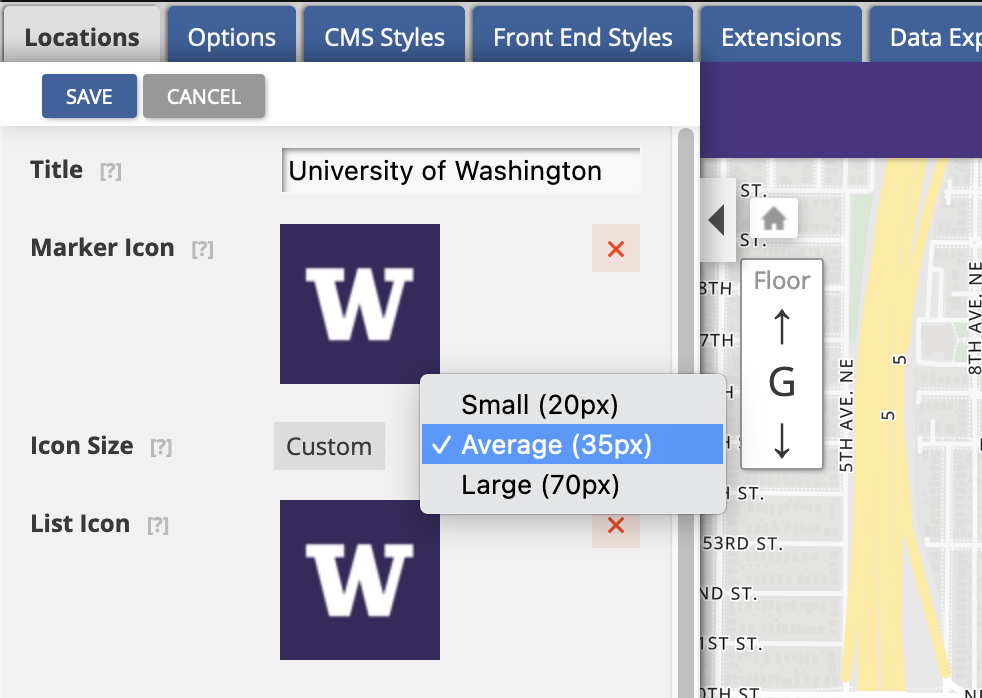Switch to Front End Styles tab
Viewport: 982px width, 698px height.
coord(583,37)
